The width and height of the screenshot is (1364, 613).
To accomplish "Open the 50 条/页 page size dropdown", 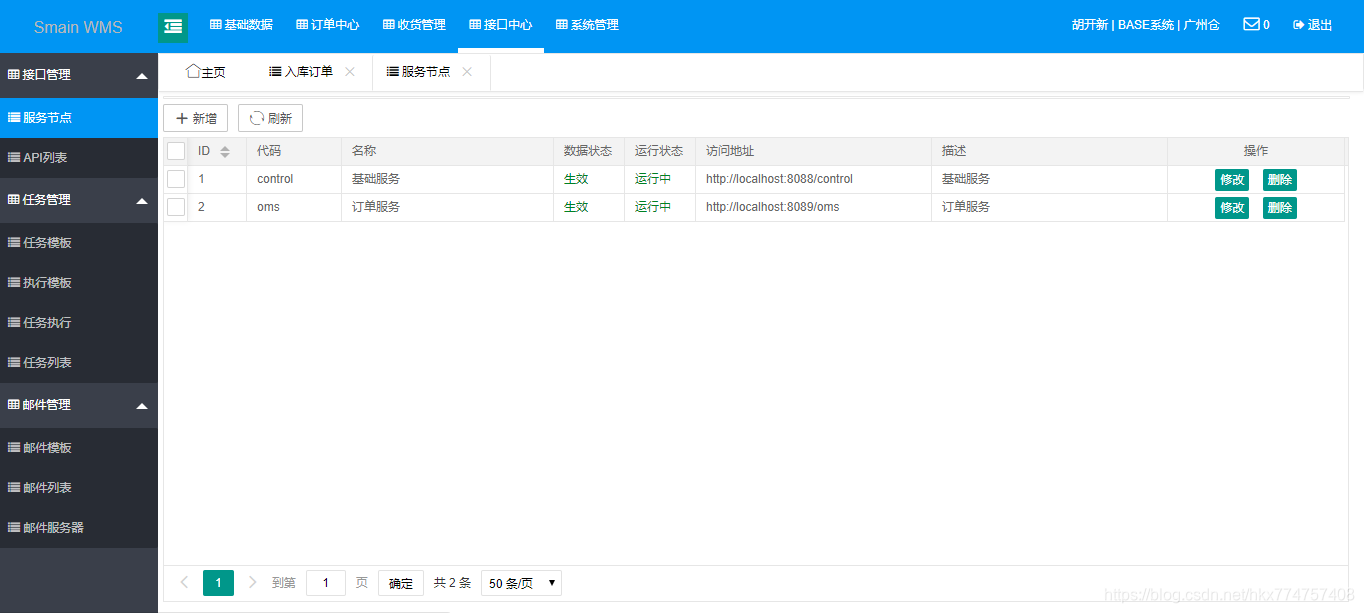I will pyautogui.click(x=521, y=583).
